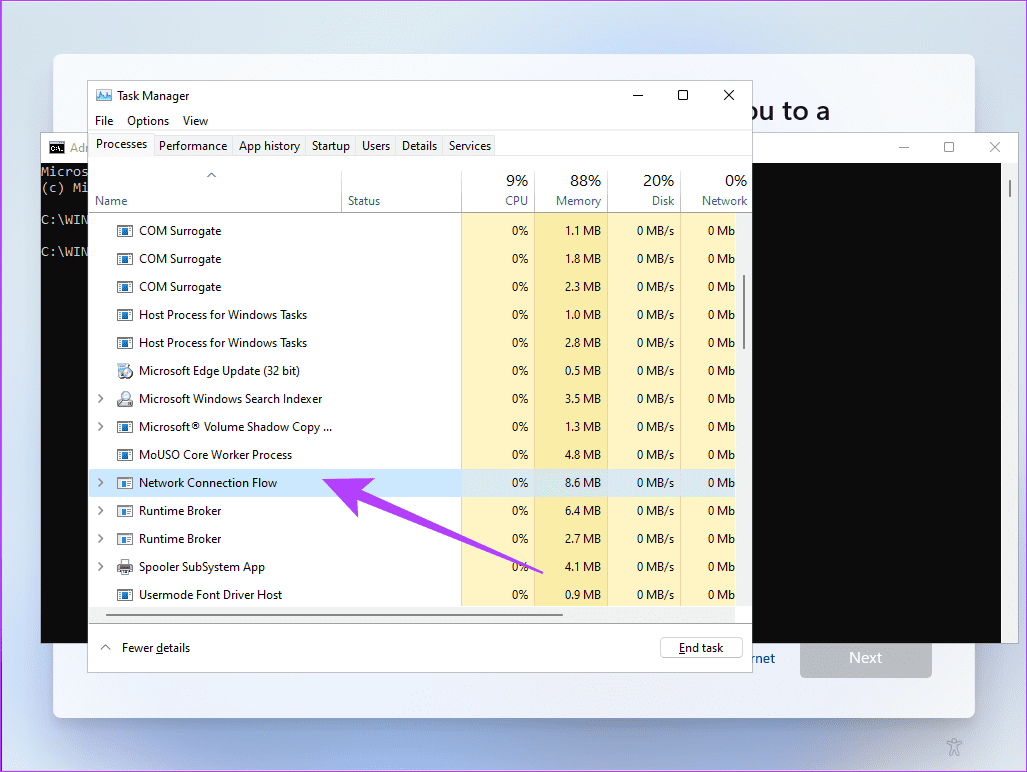The height and width of the screenshot is (772, 1027).
Task: Switch to the Performance tab
Action: tap(193, 146)
